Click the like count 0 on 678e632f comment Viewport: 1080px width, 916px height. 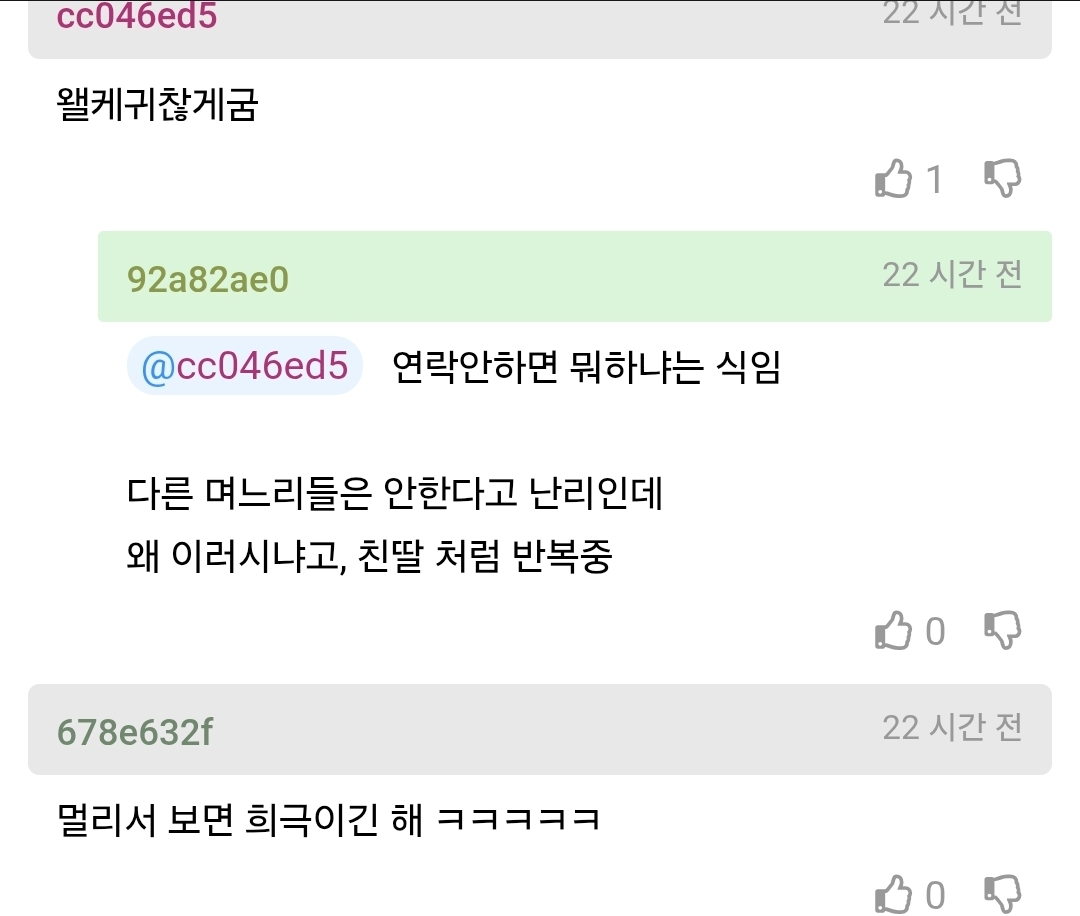coord(935,895)
